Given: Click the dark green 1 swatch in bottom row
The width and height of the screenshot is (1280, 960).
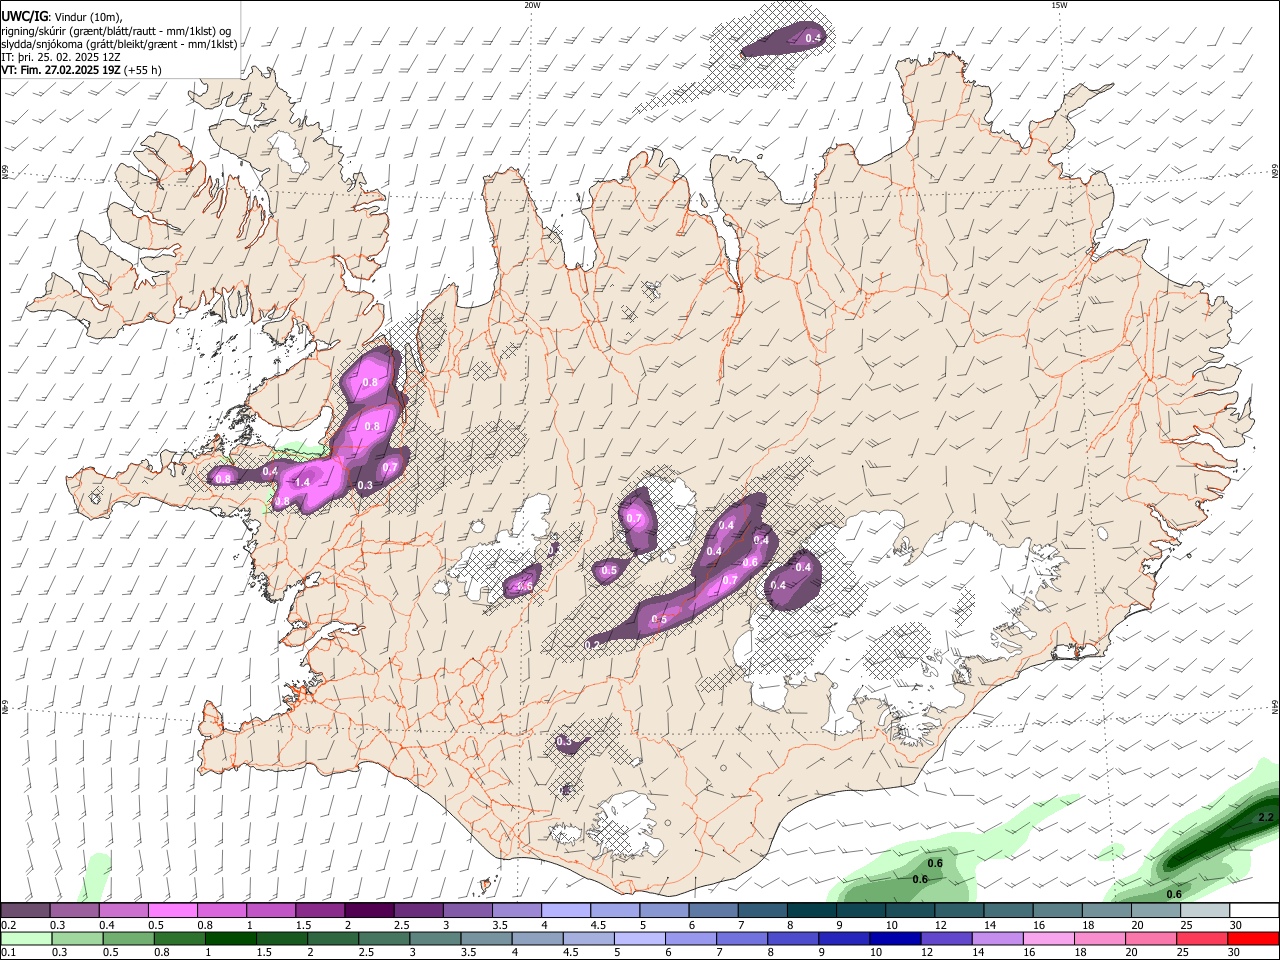Looking at the screenshot, I should (231, 939).
